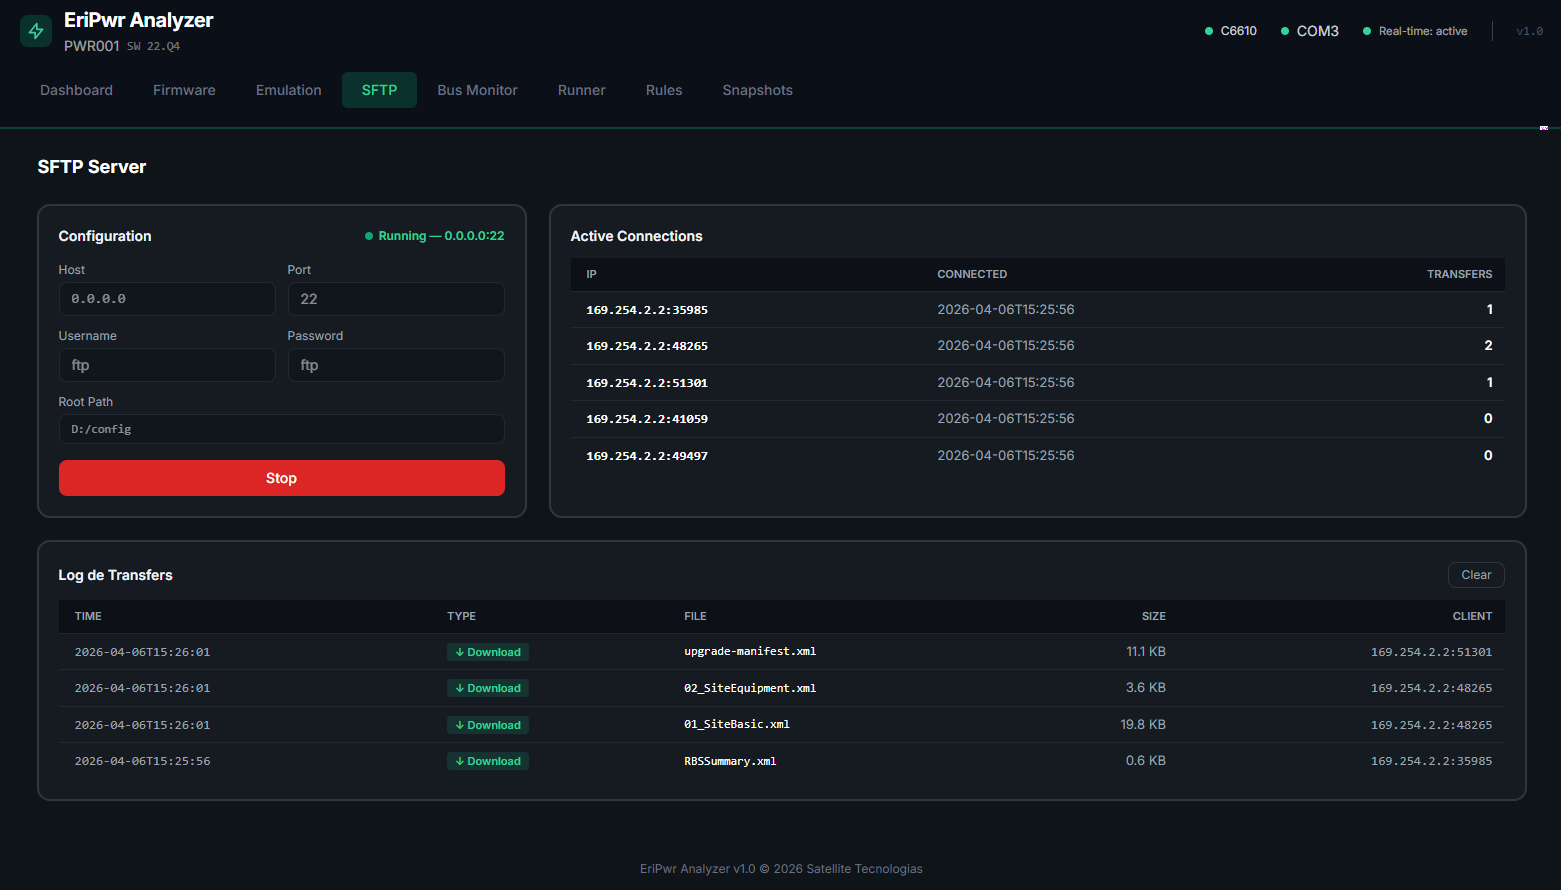The image size is (1561, 890).
Task: Click the Real-time active status indicator
Action: pyautogui.click(x=1415, y=31)
